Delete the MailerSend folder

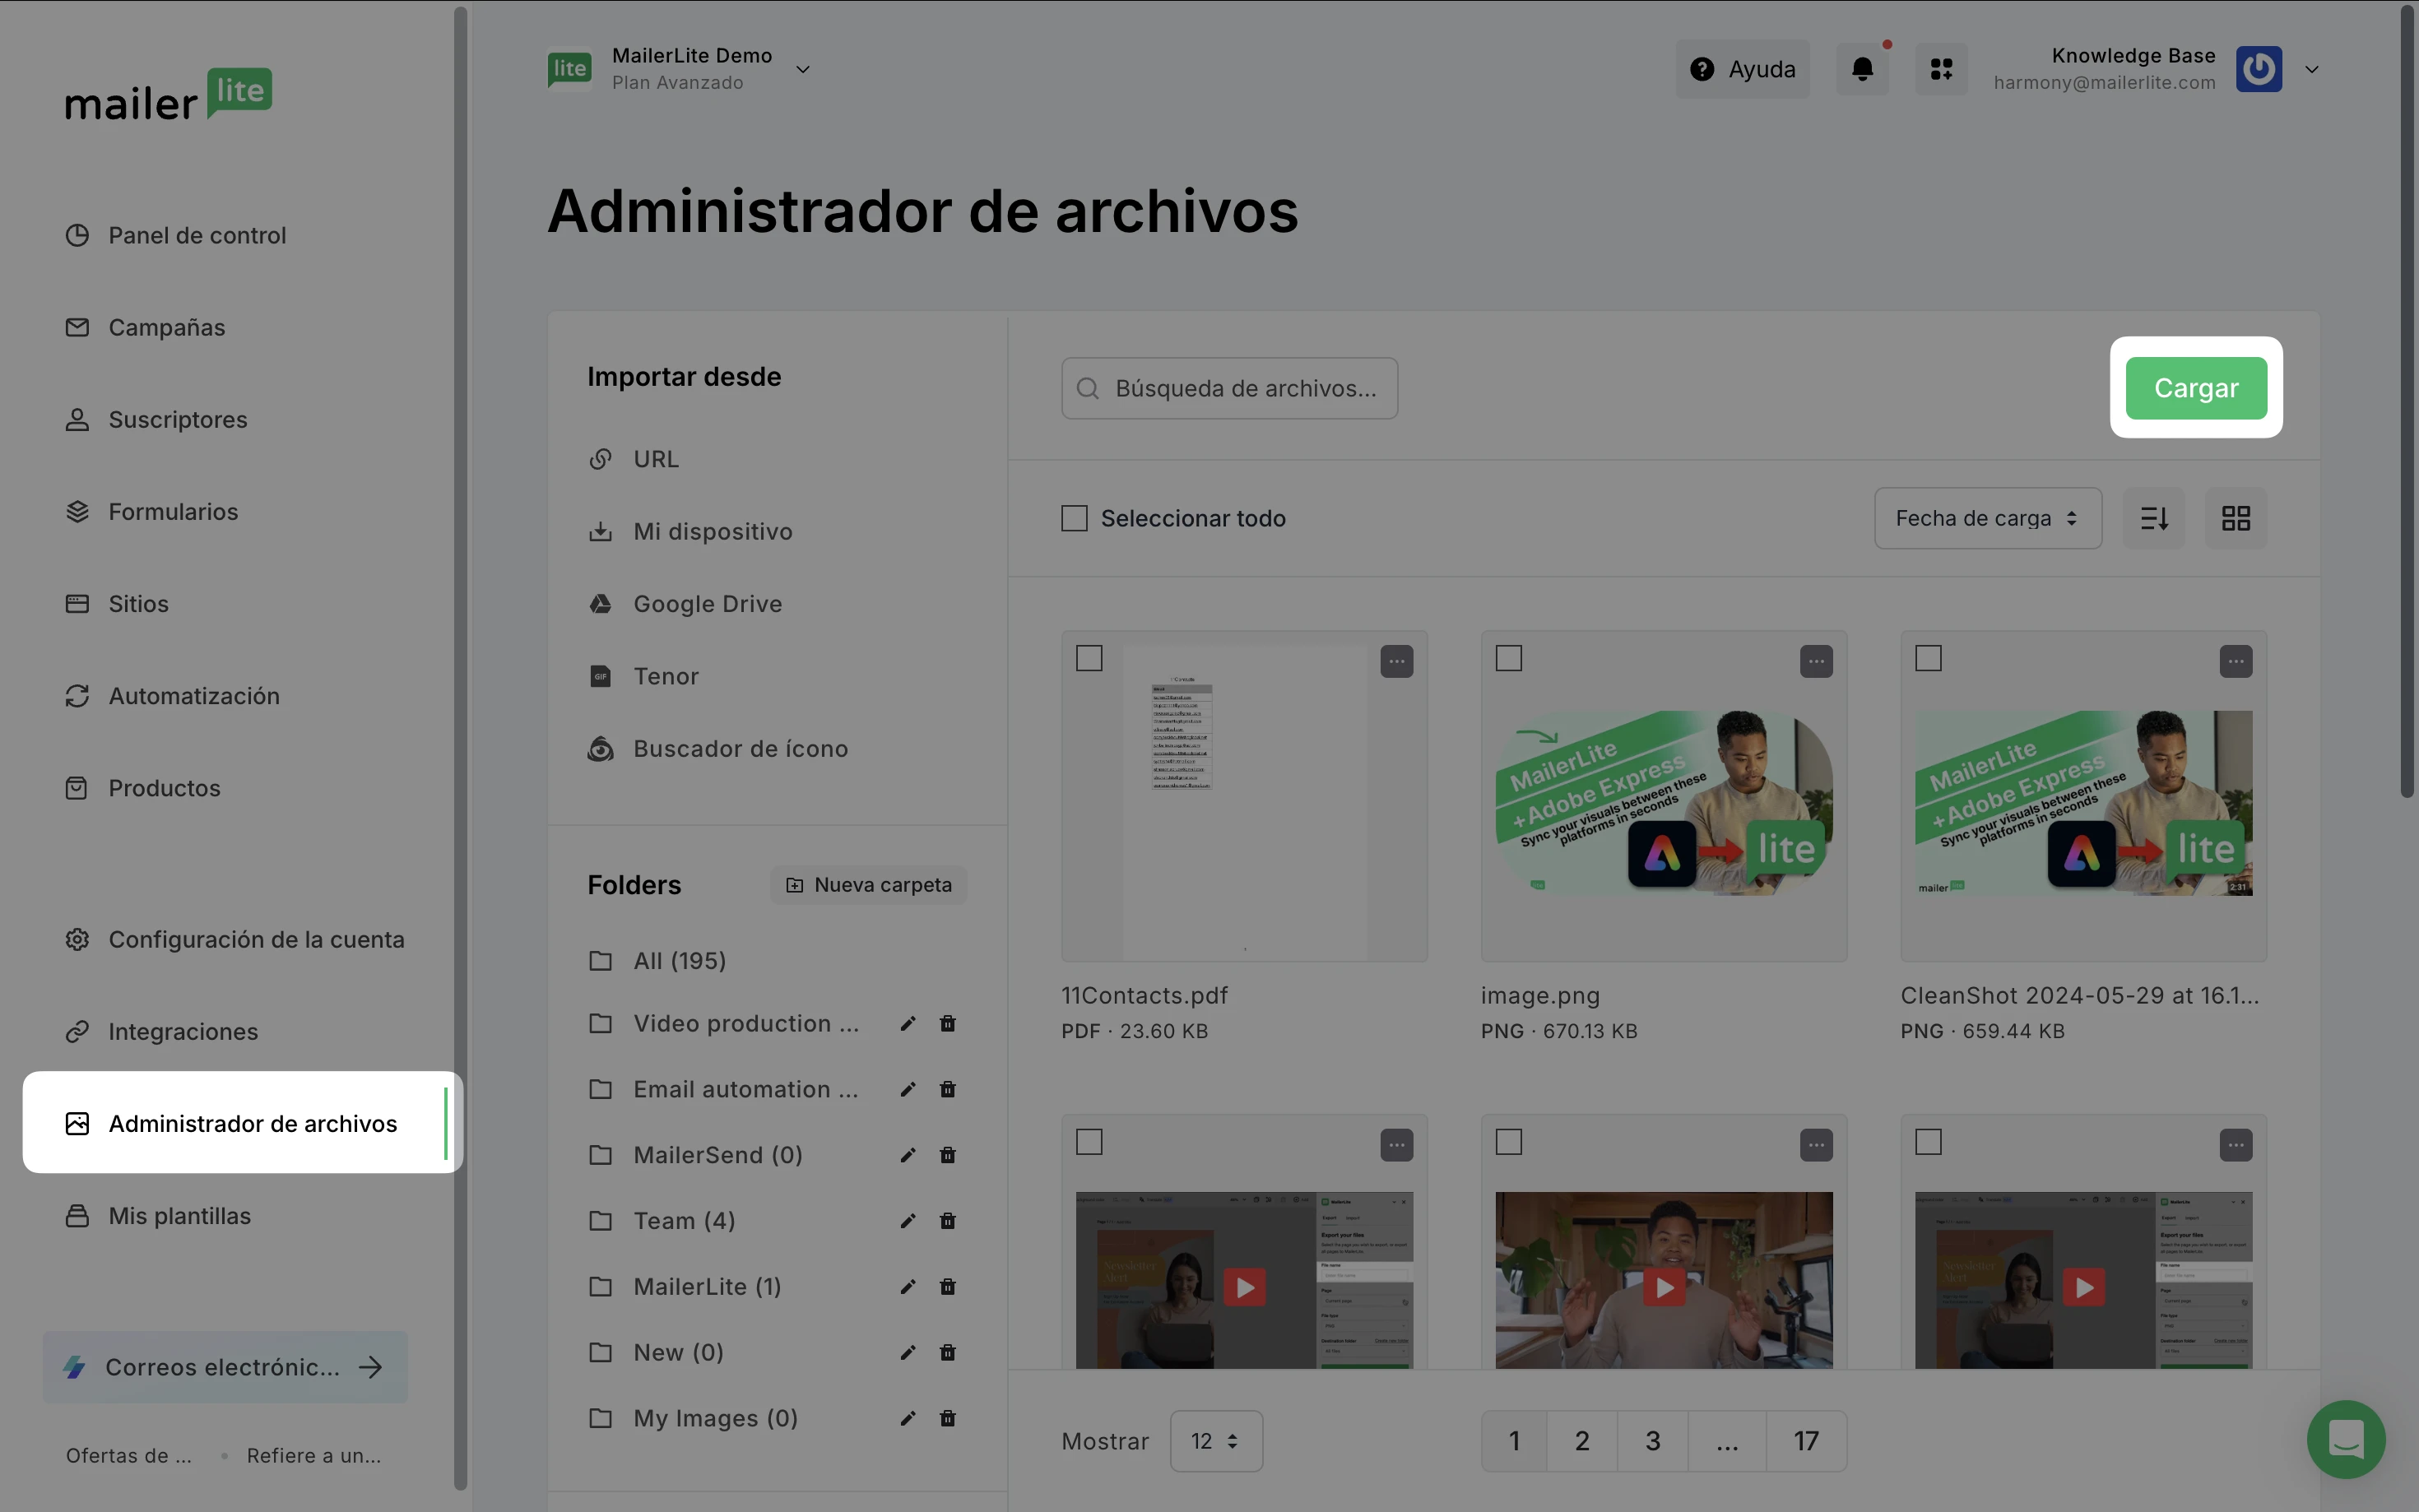pyautogui.click(x=947, y=1155)
